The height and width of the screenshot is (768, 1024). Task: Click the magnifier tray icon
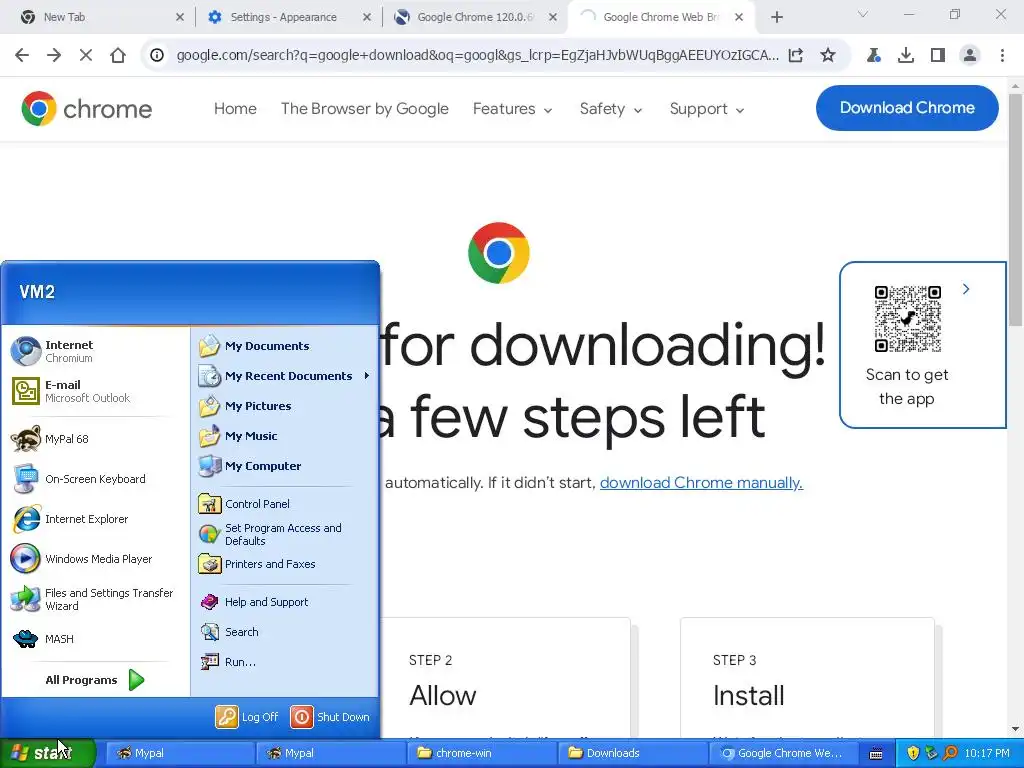click(x=950, y=754)
